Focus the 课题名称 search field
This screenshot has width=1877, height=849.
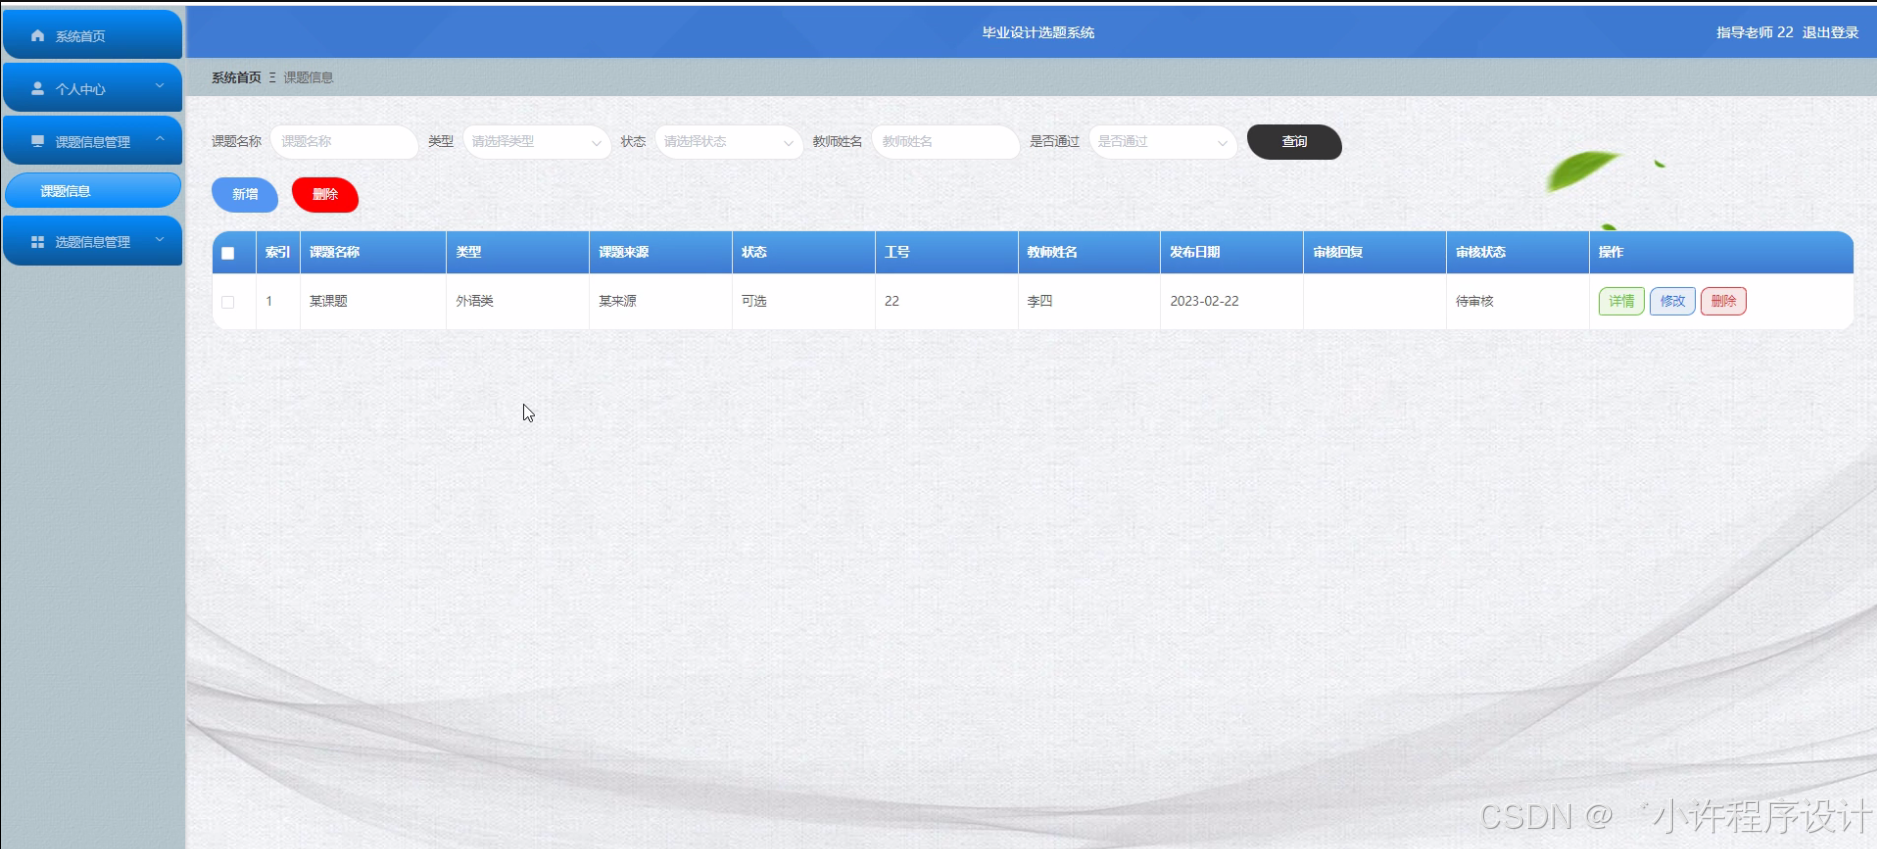(344, 142)
